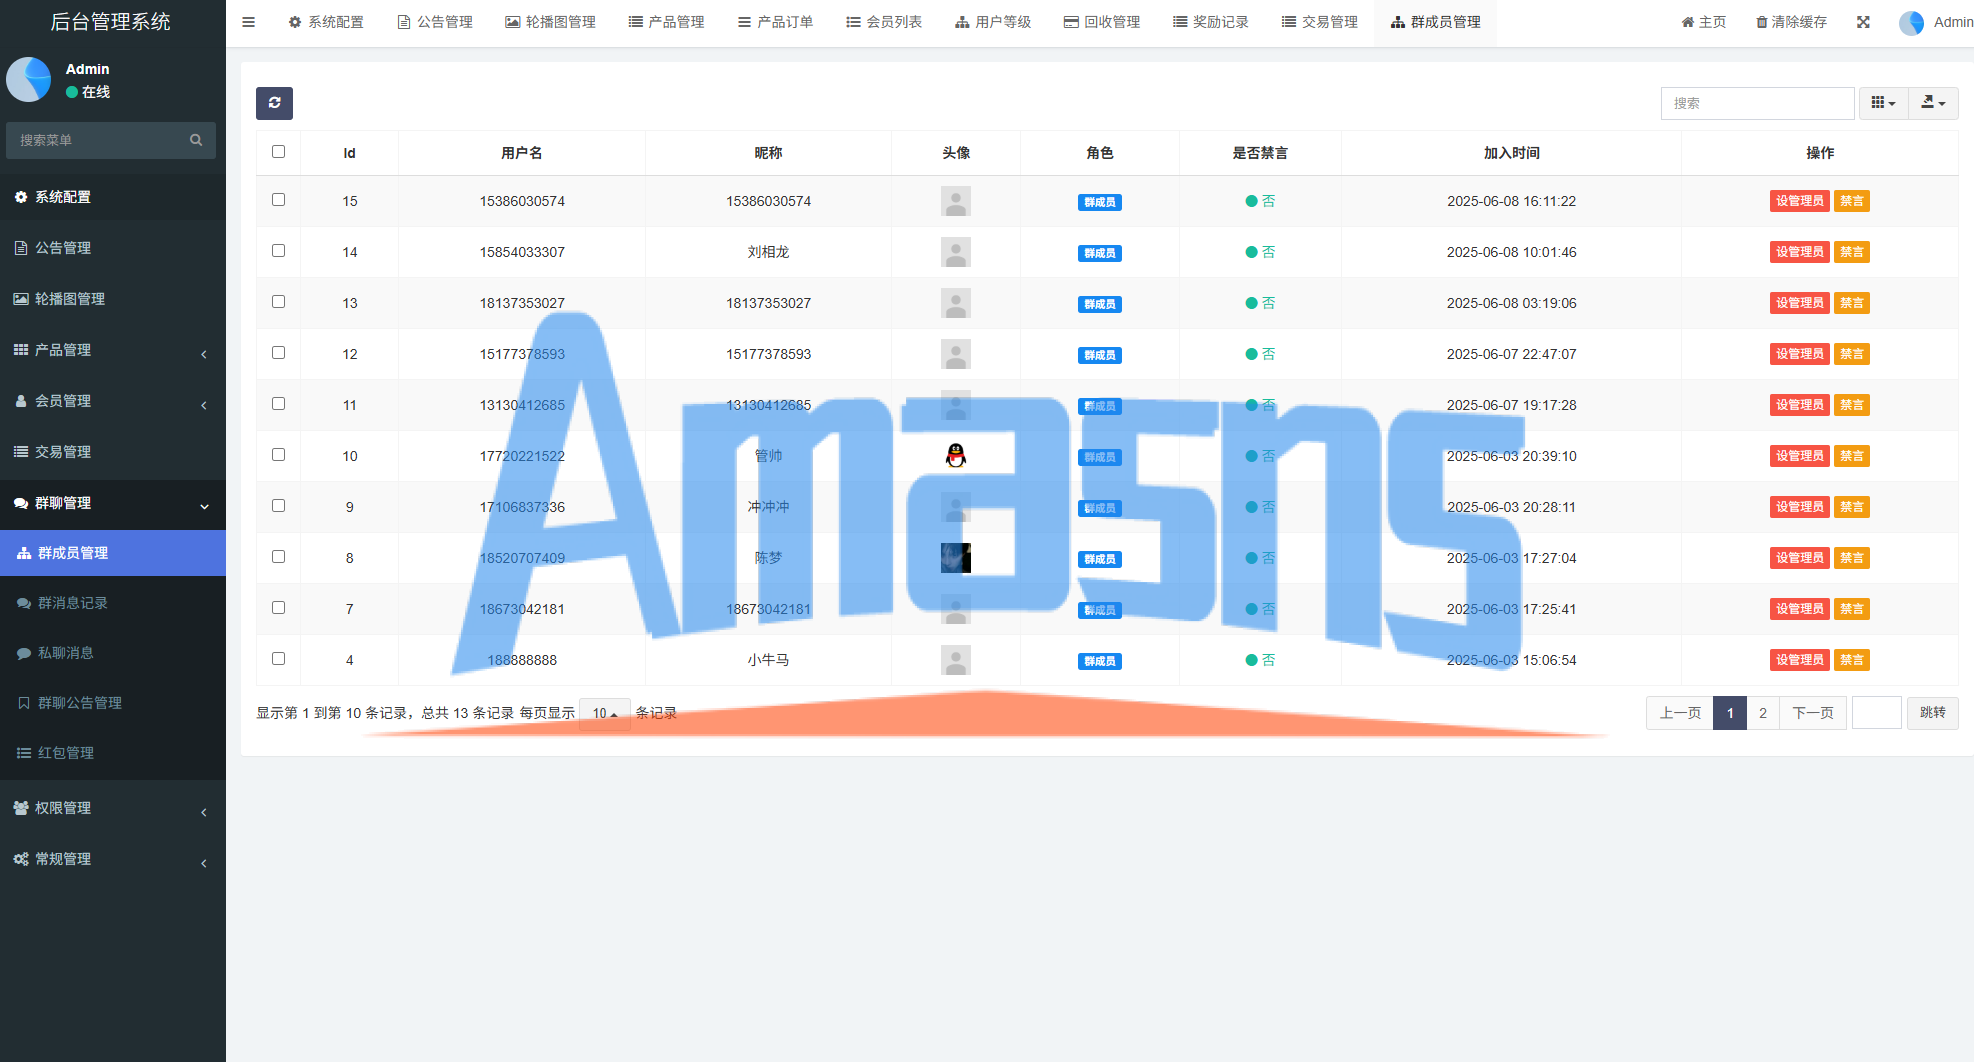Click the search menu magnifier icon
The image size is (1974, 1062).
196,140
